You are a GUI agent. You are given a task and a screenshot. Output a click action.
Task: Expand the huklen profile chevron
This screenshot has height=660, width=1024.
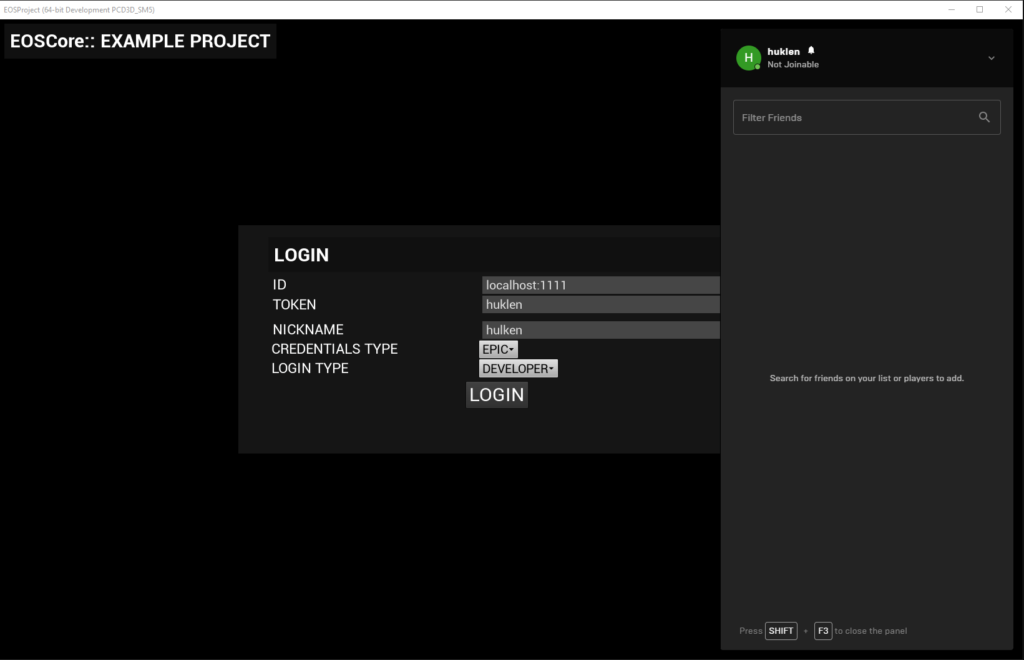click(x=991, y=58)
